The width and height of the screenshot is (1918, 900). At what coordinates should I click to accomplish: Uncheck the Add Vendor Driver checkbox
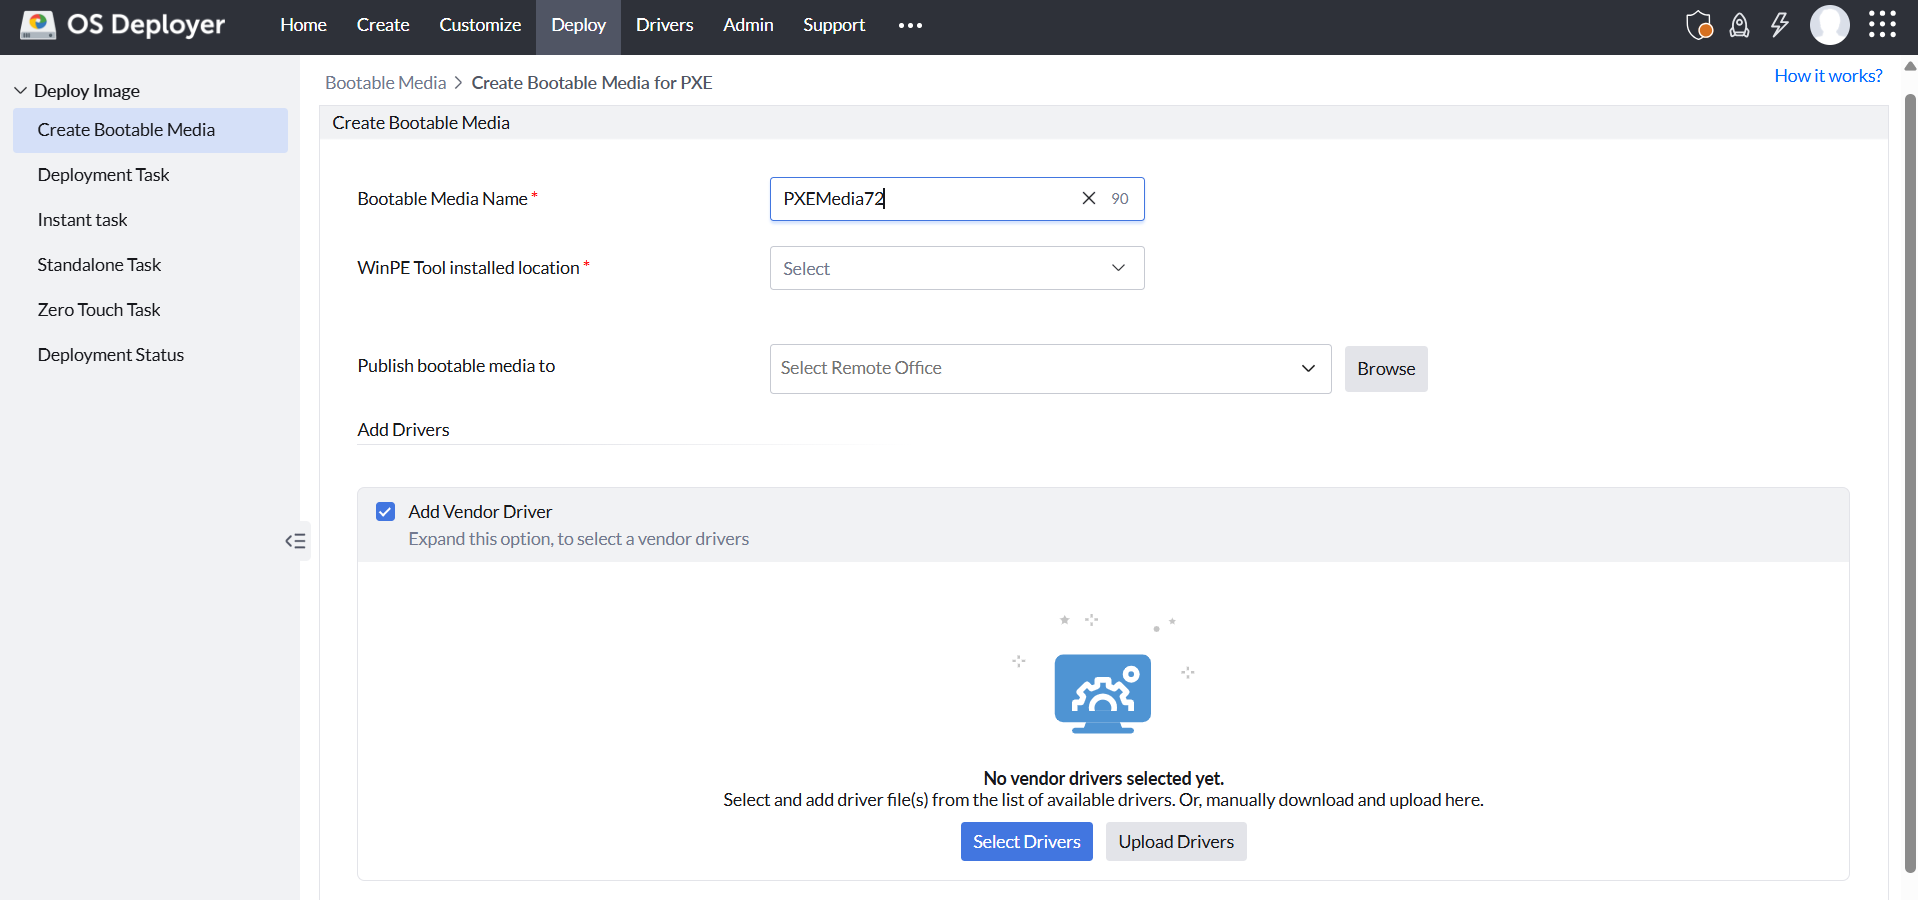[x=385, y=512]
